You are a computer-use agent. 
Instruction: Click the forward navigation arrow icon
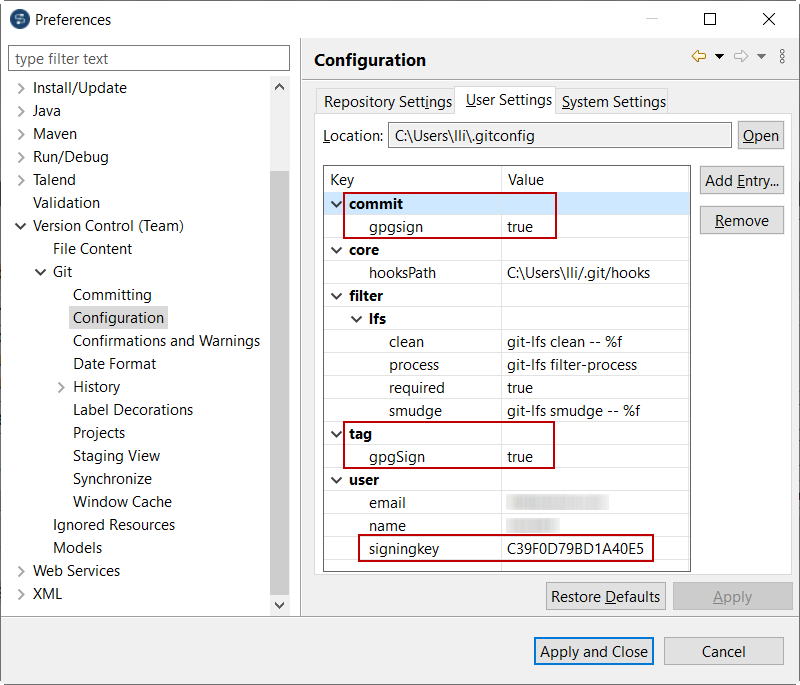741,57
